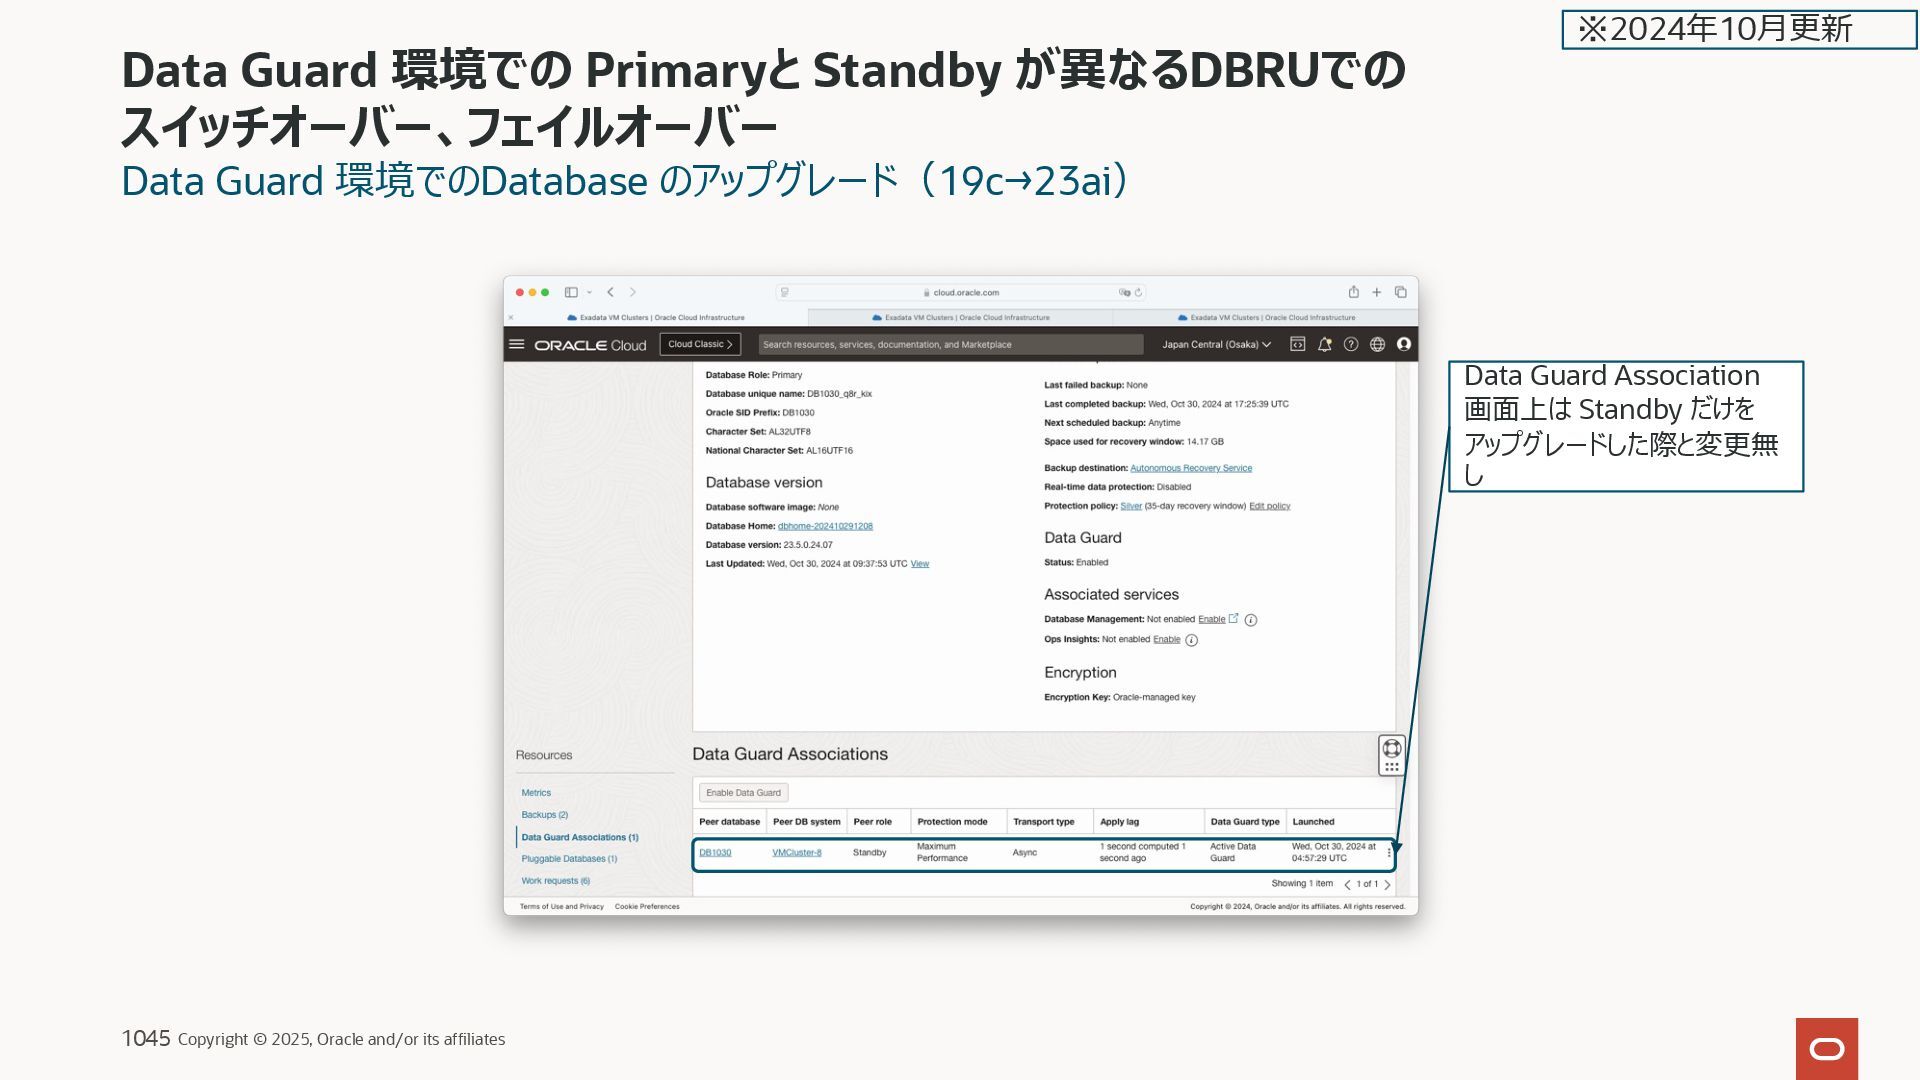This screenshot has width=1920, height=1080.
Task: Toggle the Safari sidebar panel button
Action: click(571, 292)
